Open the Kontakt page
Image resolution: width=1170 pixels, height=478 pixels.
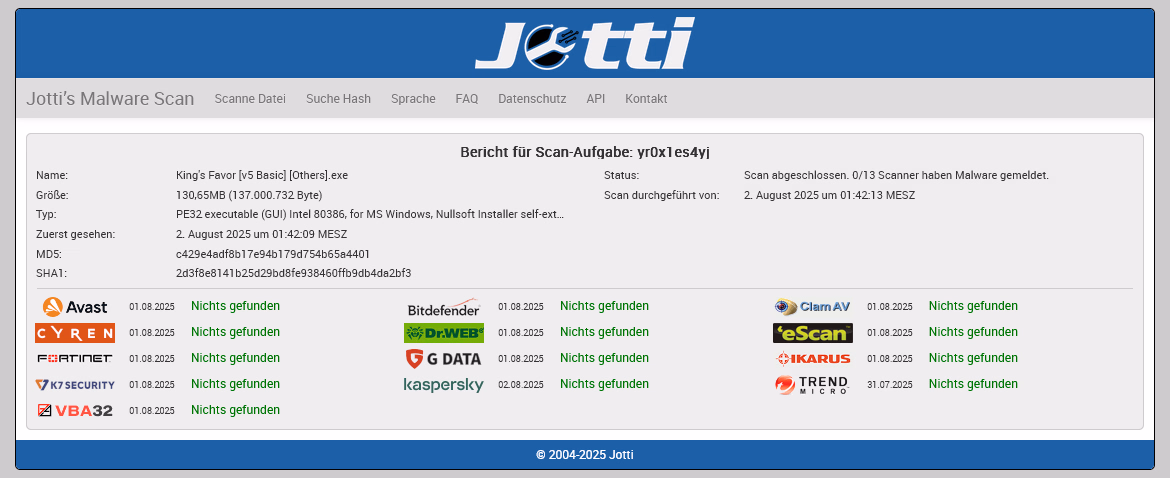pyautogui.click(x=646, y=98)
